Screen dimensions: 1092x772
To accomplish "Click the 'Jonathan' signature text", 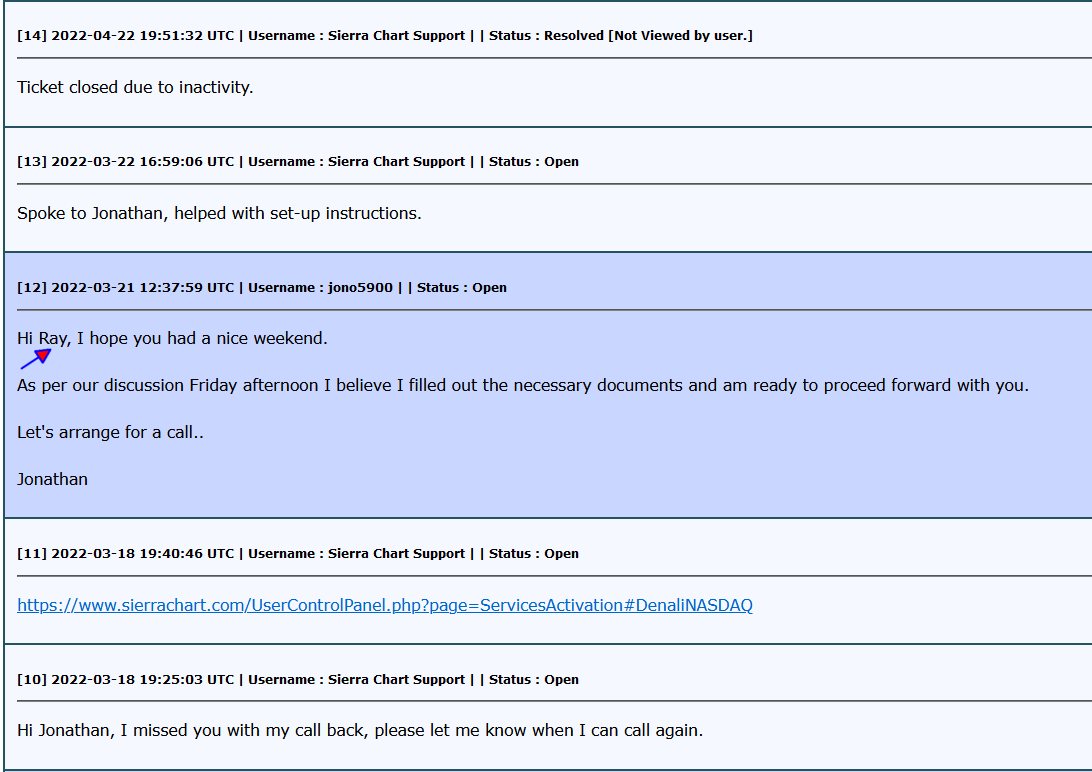I will pos(52,479).
